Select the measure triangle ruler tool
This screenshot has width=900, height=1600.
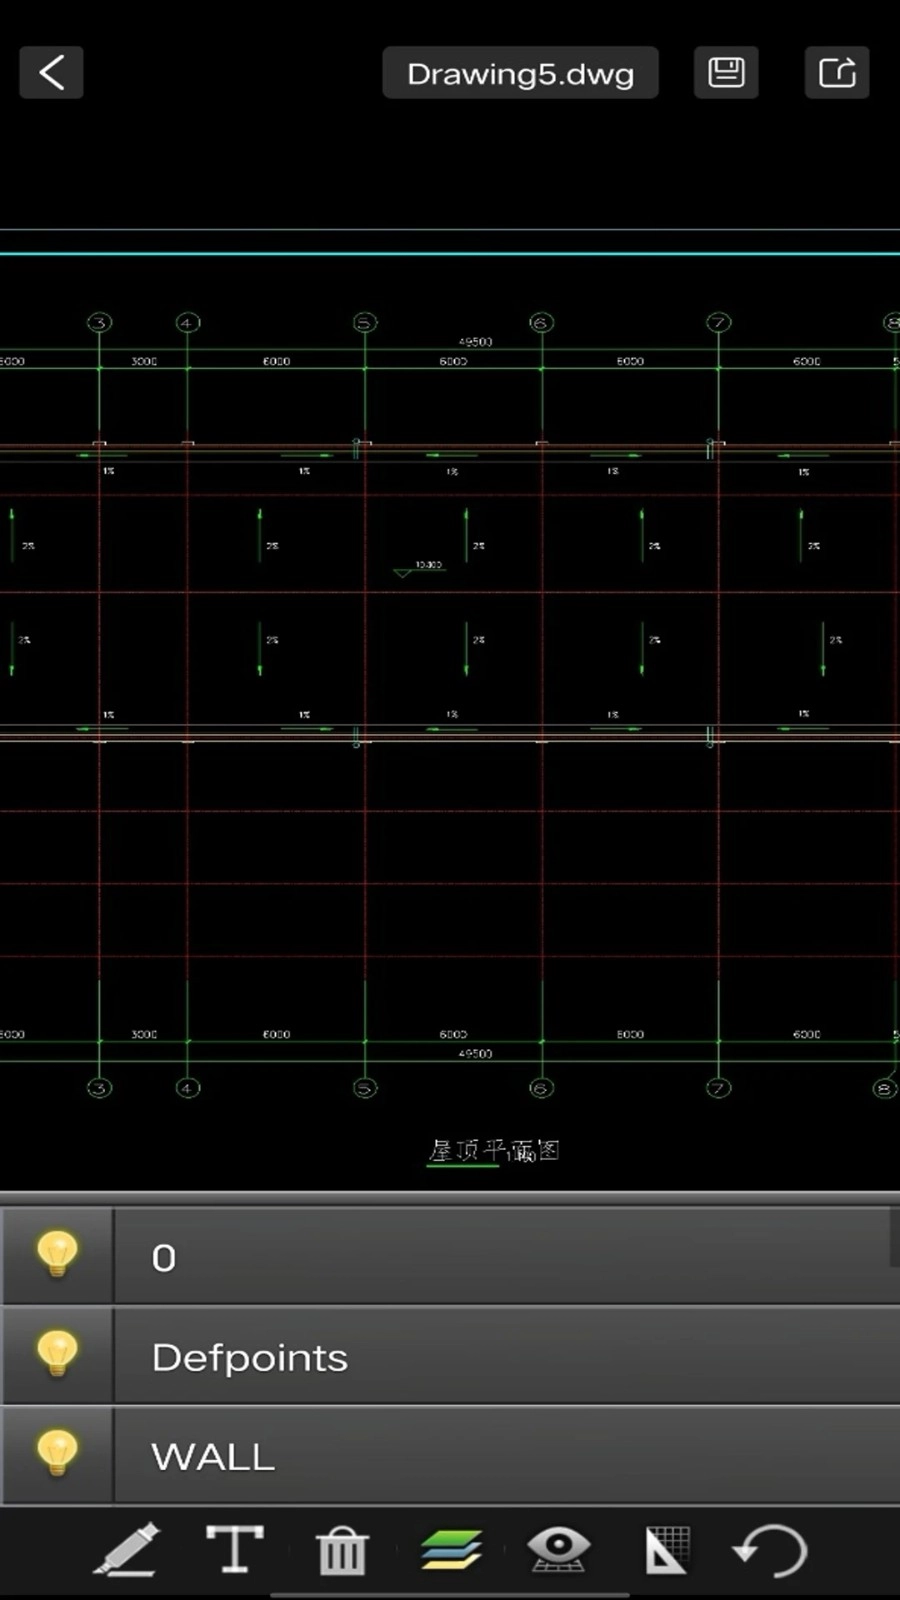coord(666,1550)
